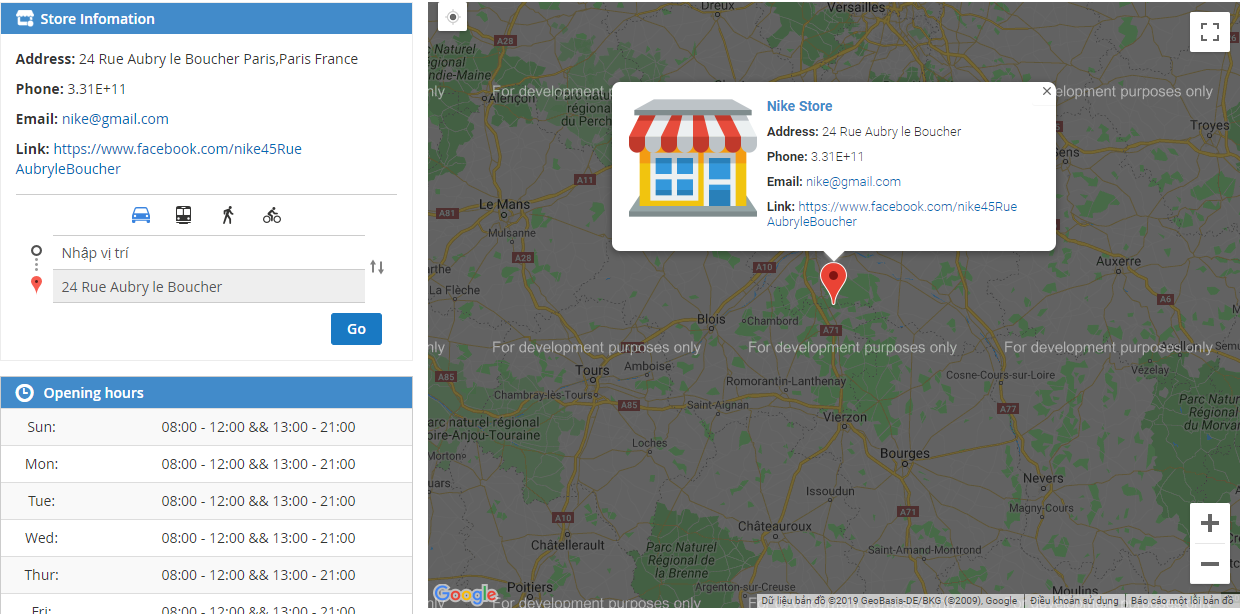
Task: Click the Vierzon label on map
Action: click(844, 417)
